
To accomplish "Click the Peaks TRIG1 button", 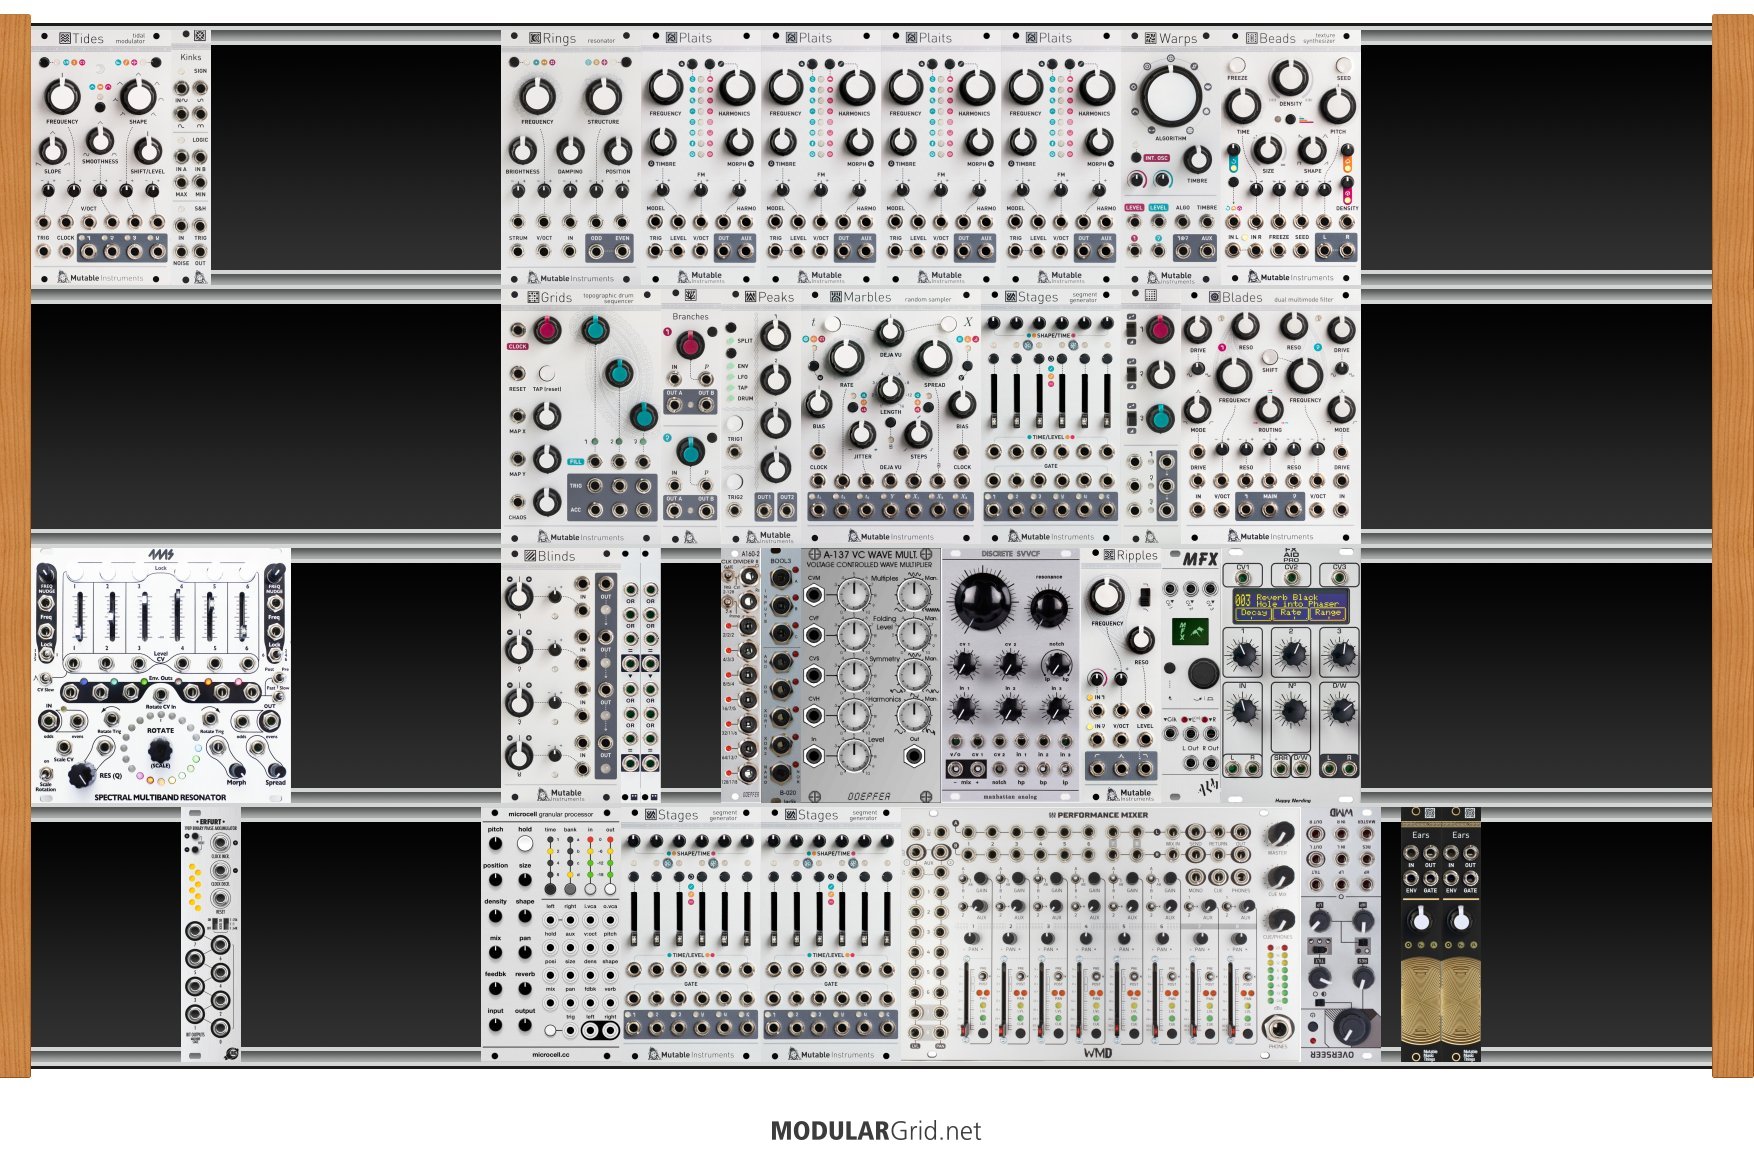I will [x=735, y=423].
